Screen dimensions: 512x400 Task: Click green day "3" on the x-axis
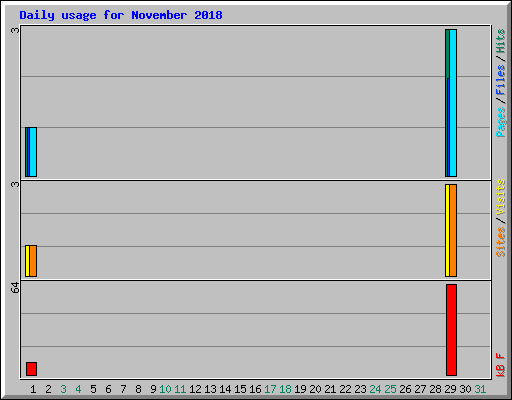click(x=63, y=389)
